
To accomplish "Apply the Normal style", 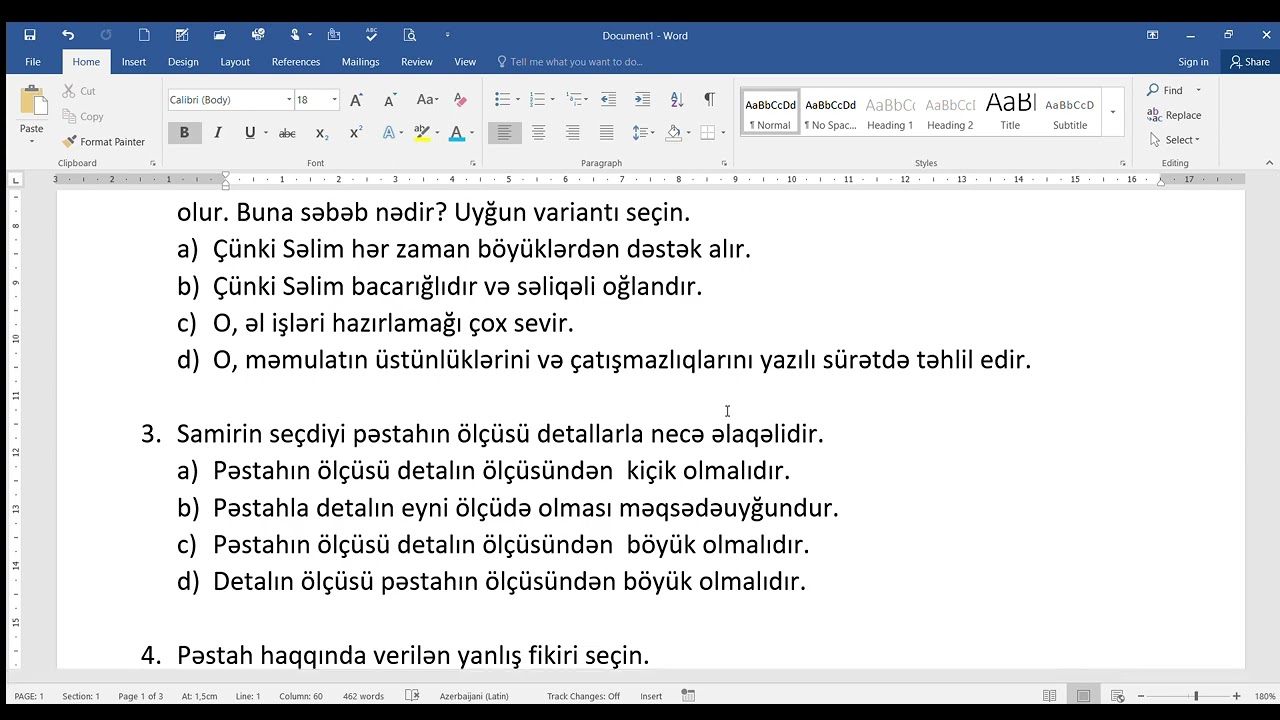I will (770, 112).
